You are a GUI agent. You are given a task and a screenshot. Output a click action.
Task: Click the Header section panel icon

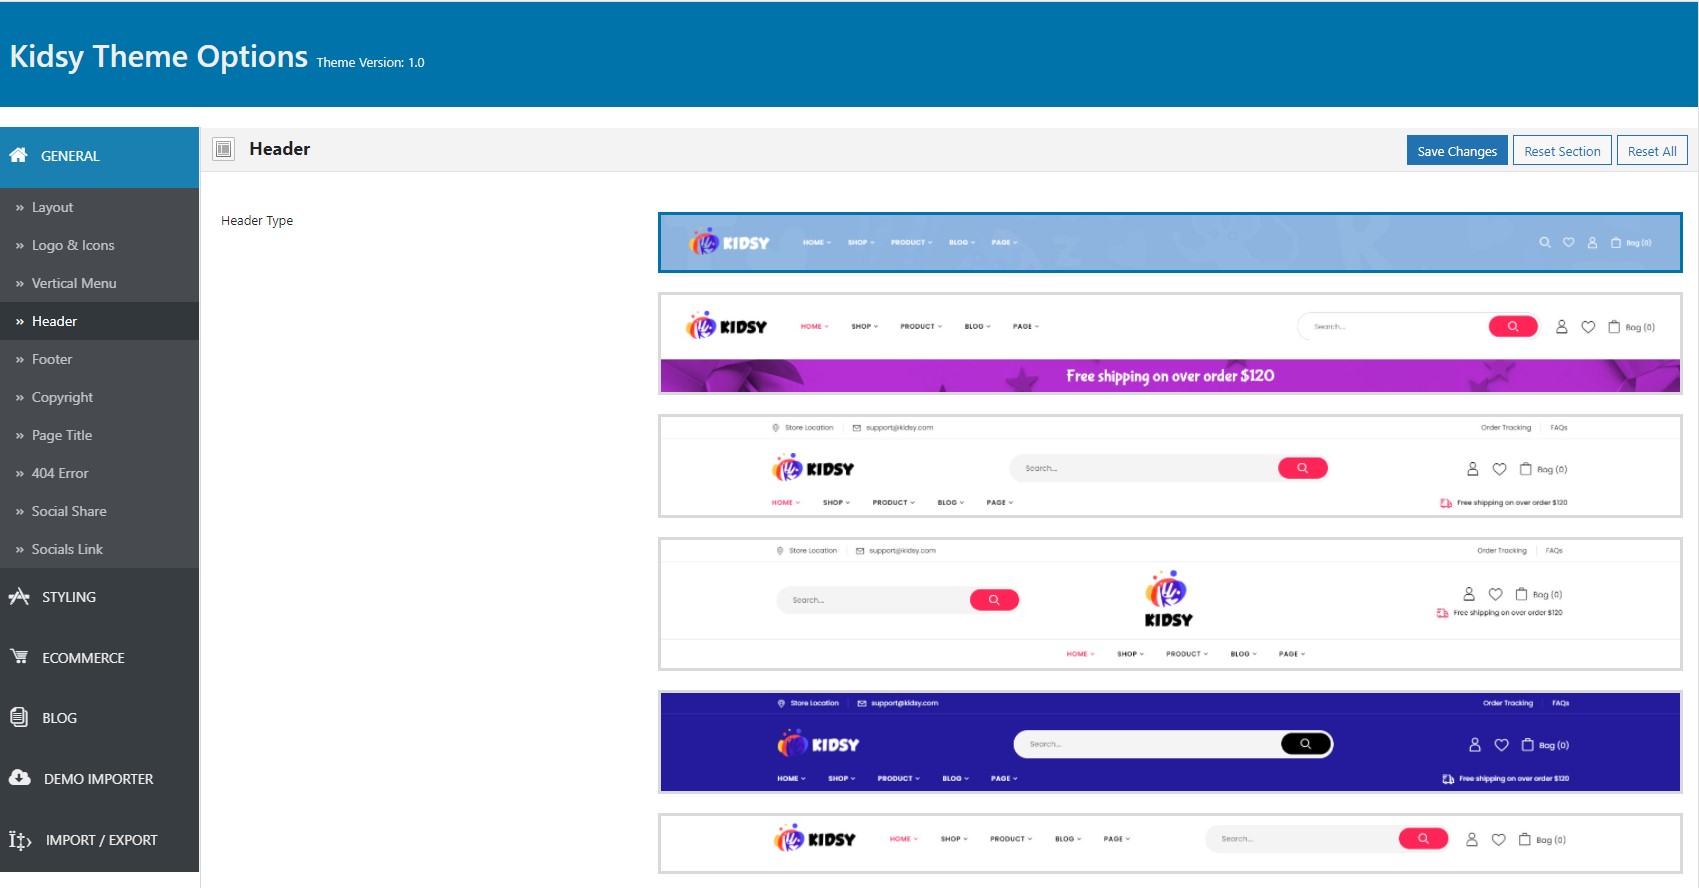(224, 149)
